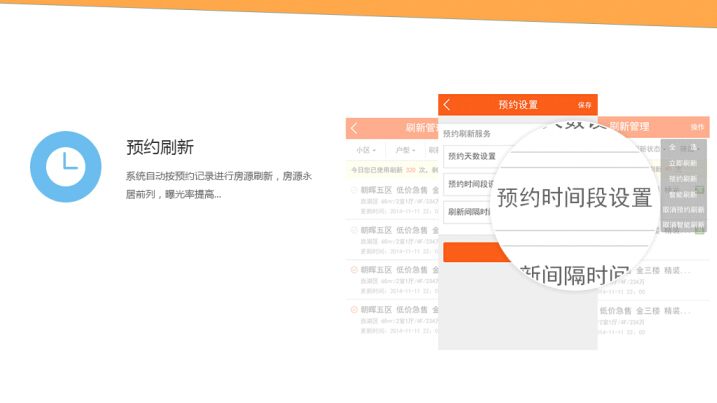
Task: Choose 预约刷新 in the action menu
Action: click(684, 179)
